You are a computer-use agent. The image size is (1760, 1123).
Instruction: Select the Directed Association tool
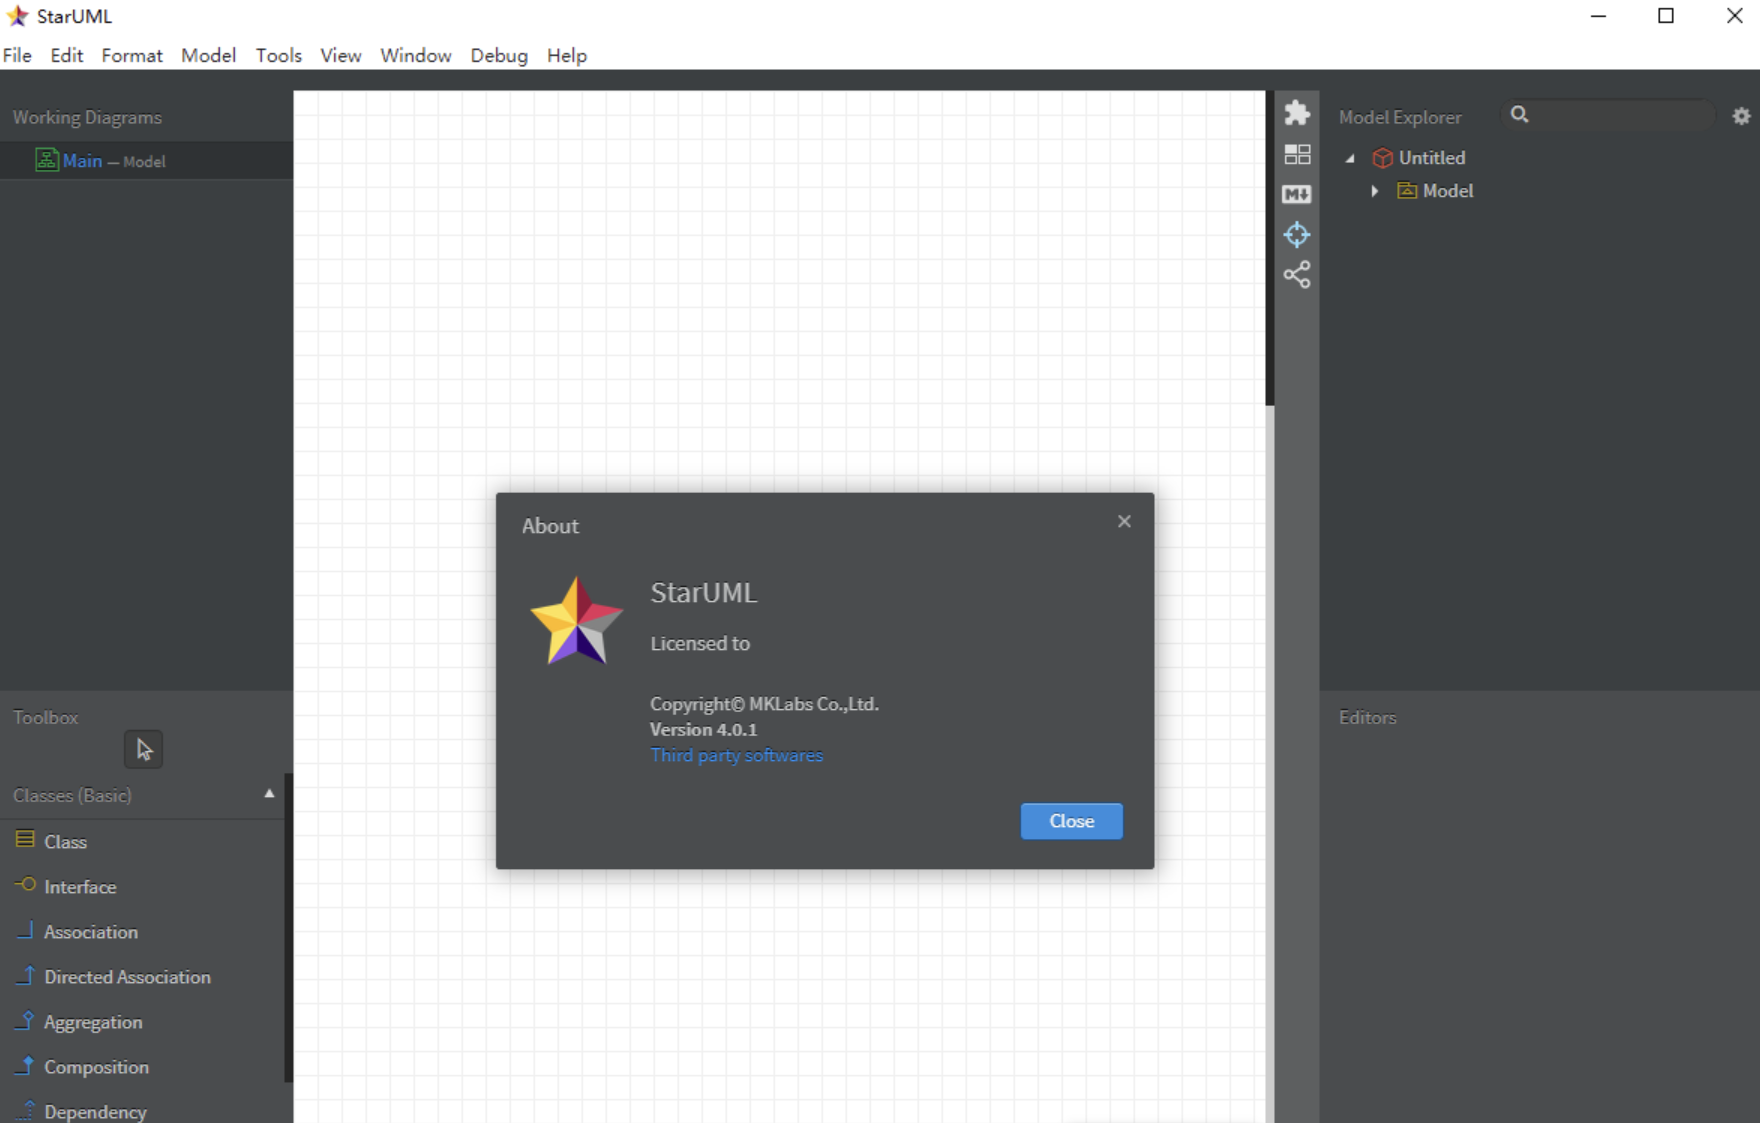[126, 976]
